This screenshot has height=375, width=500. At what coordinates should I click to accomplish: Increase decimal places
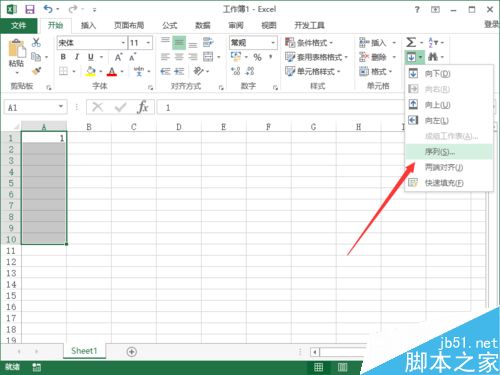click(x=236, y=71)
